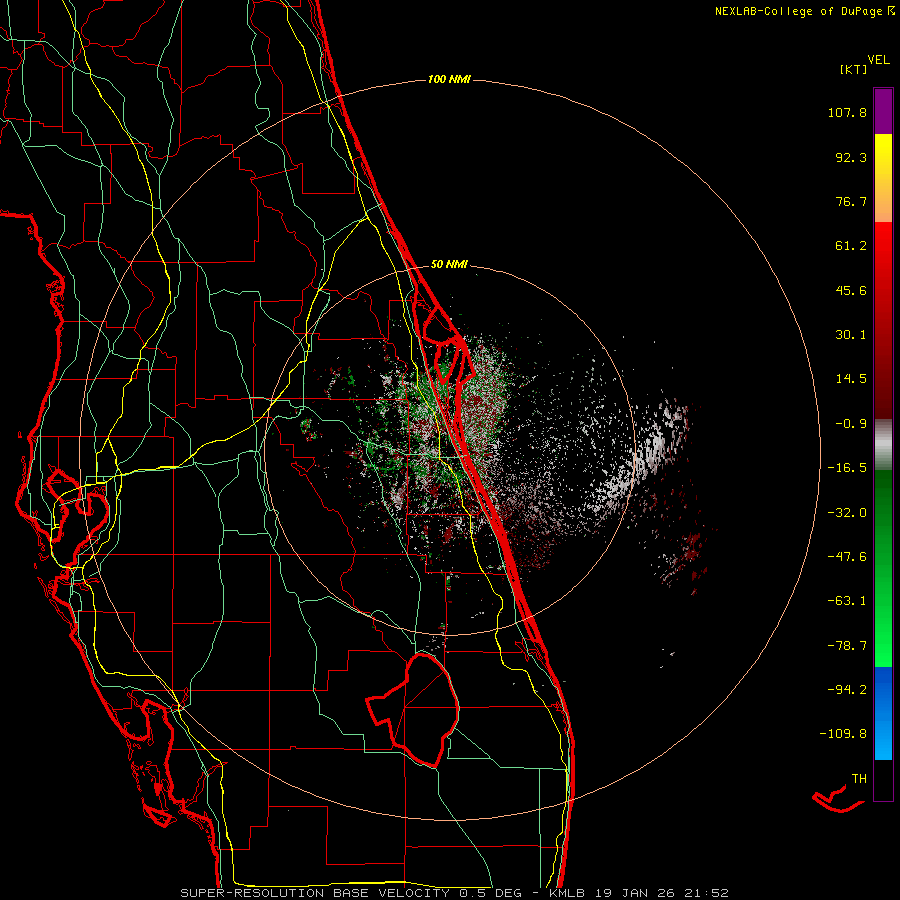The image size is (900, 900).
Task: Pick the dark TH segment of the color bar
Action: pyautogui.click(x=883, y=780)
